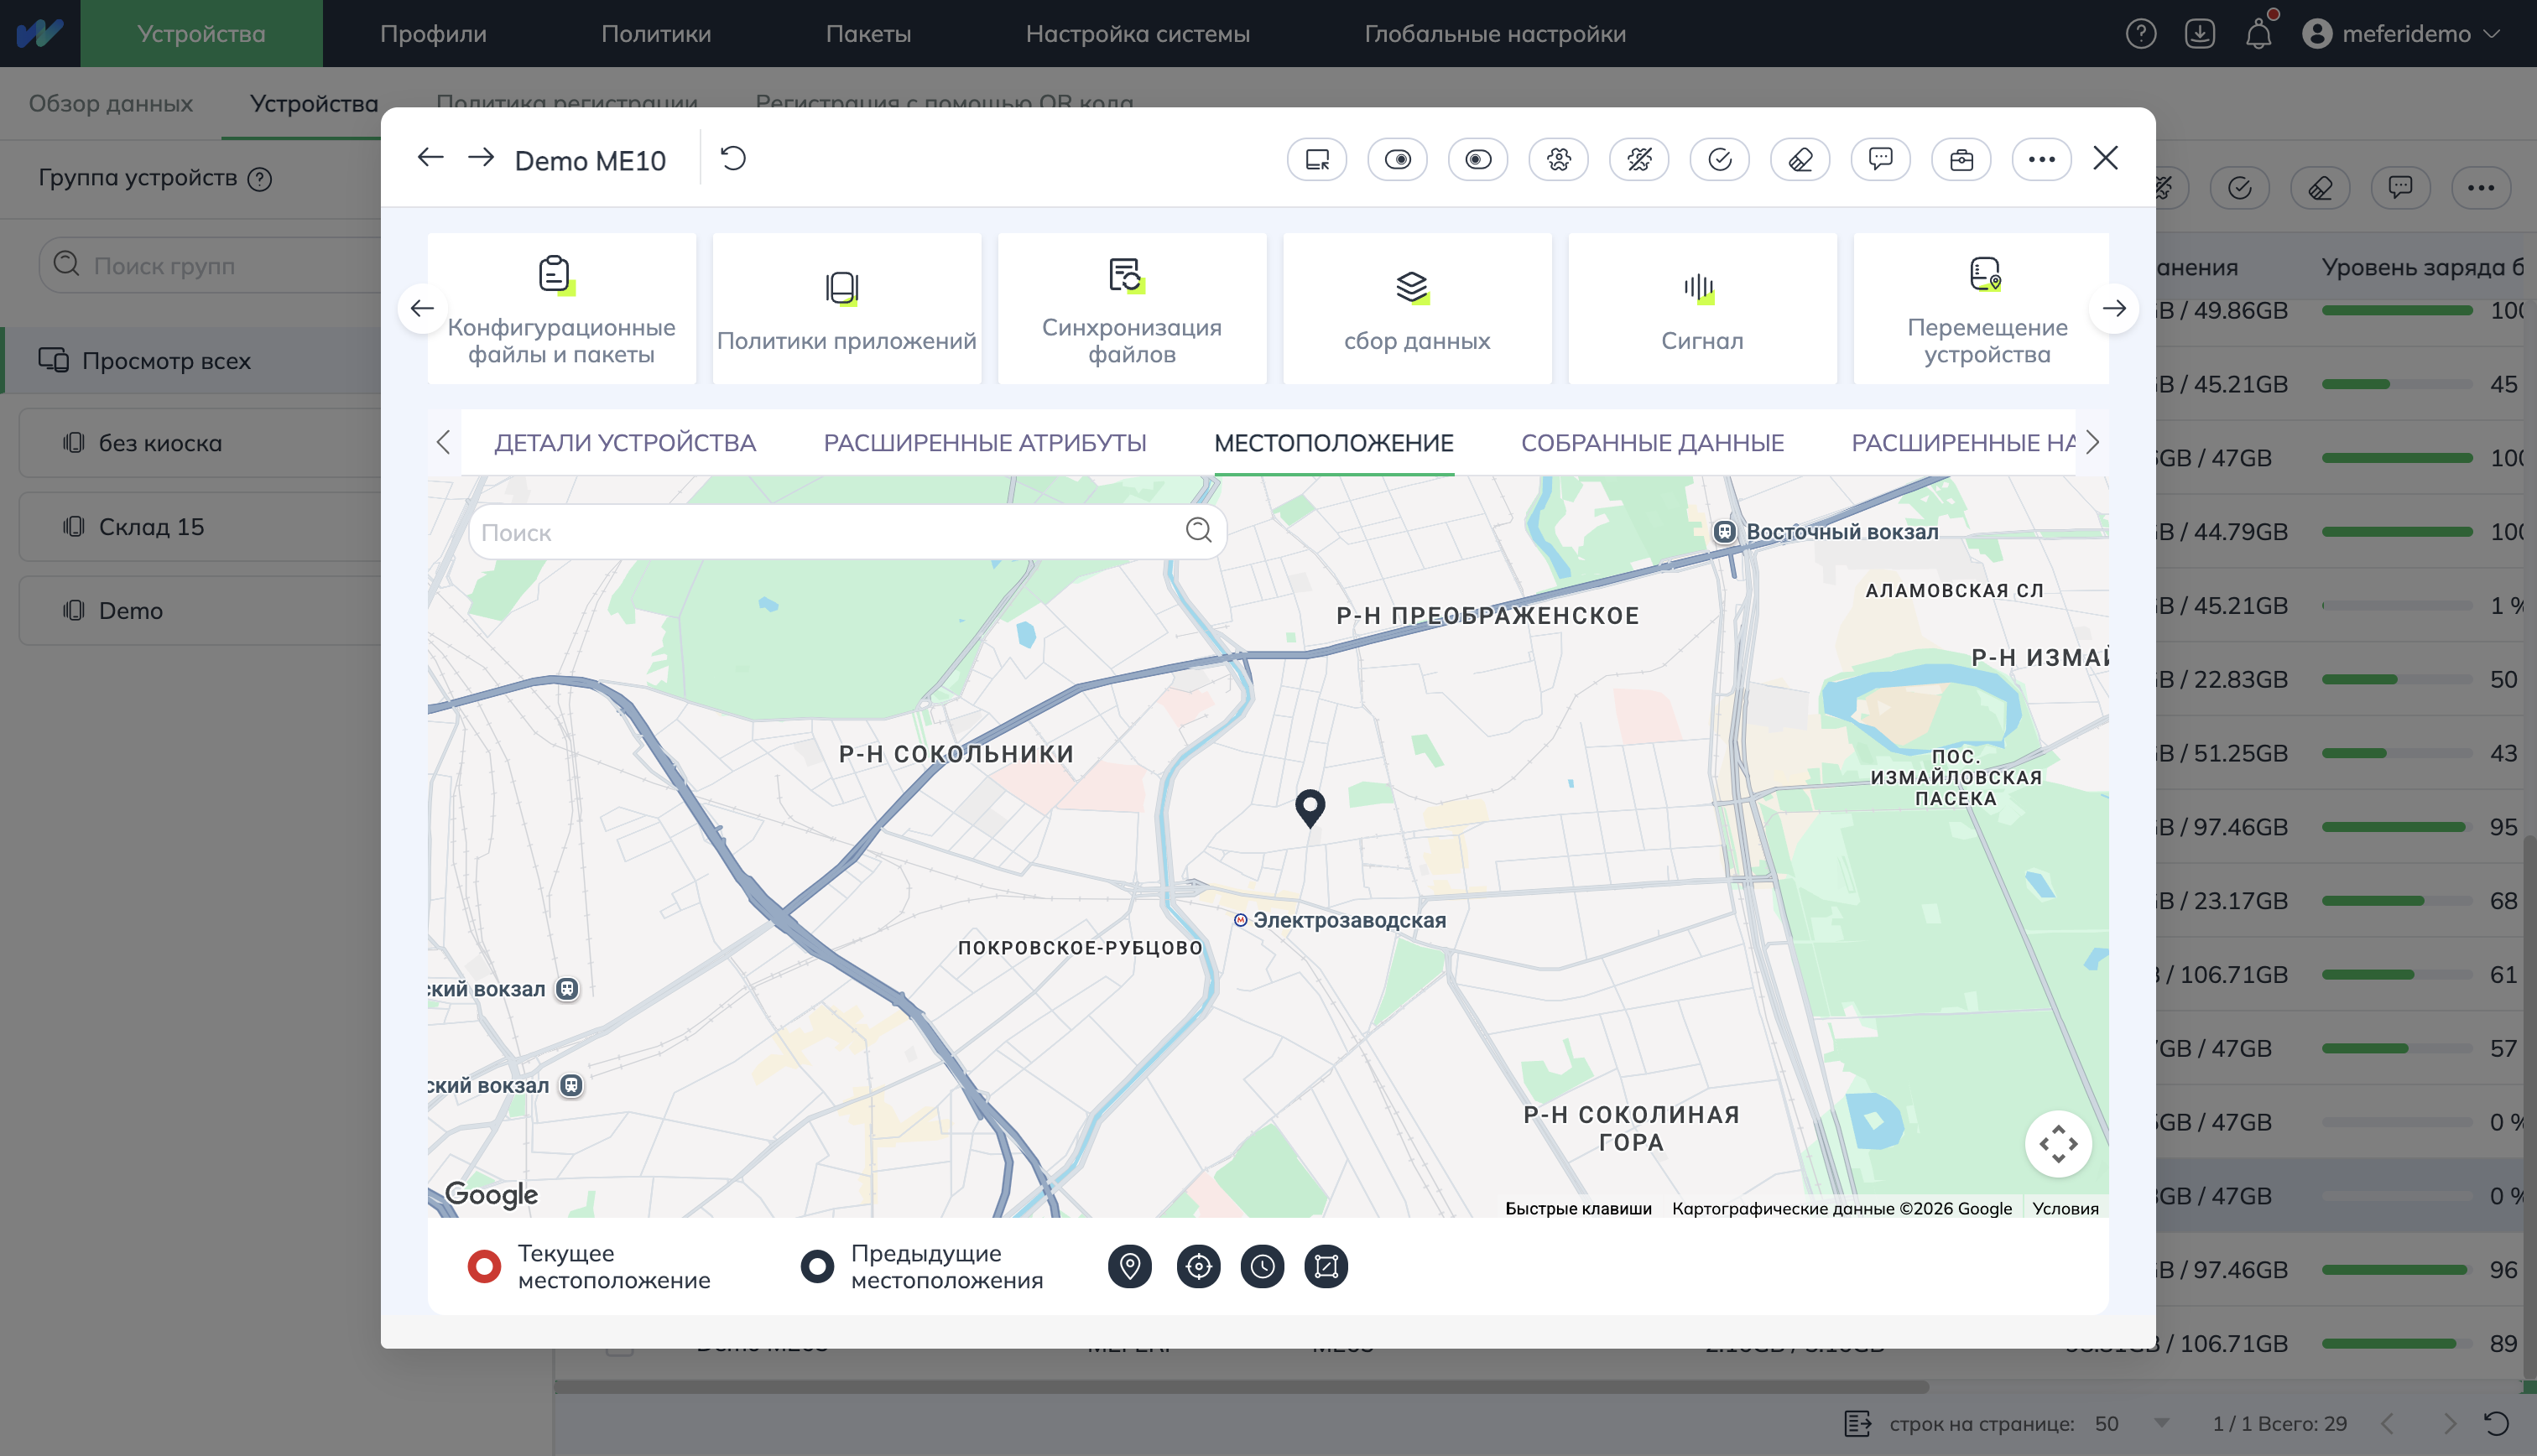Viewport: 2537px width, 1456px height.
Task: Open Профили in top navigation
Action: [x=433, y=34]
